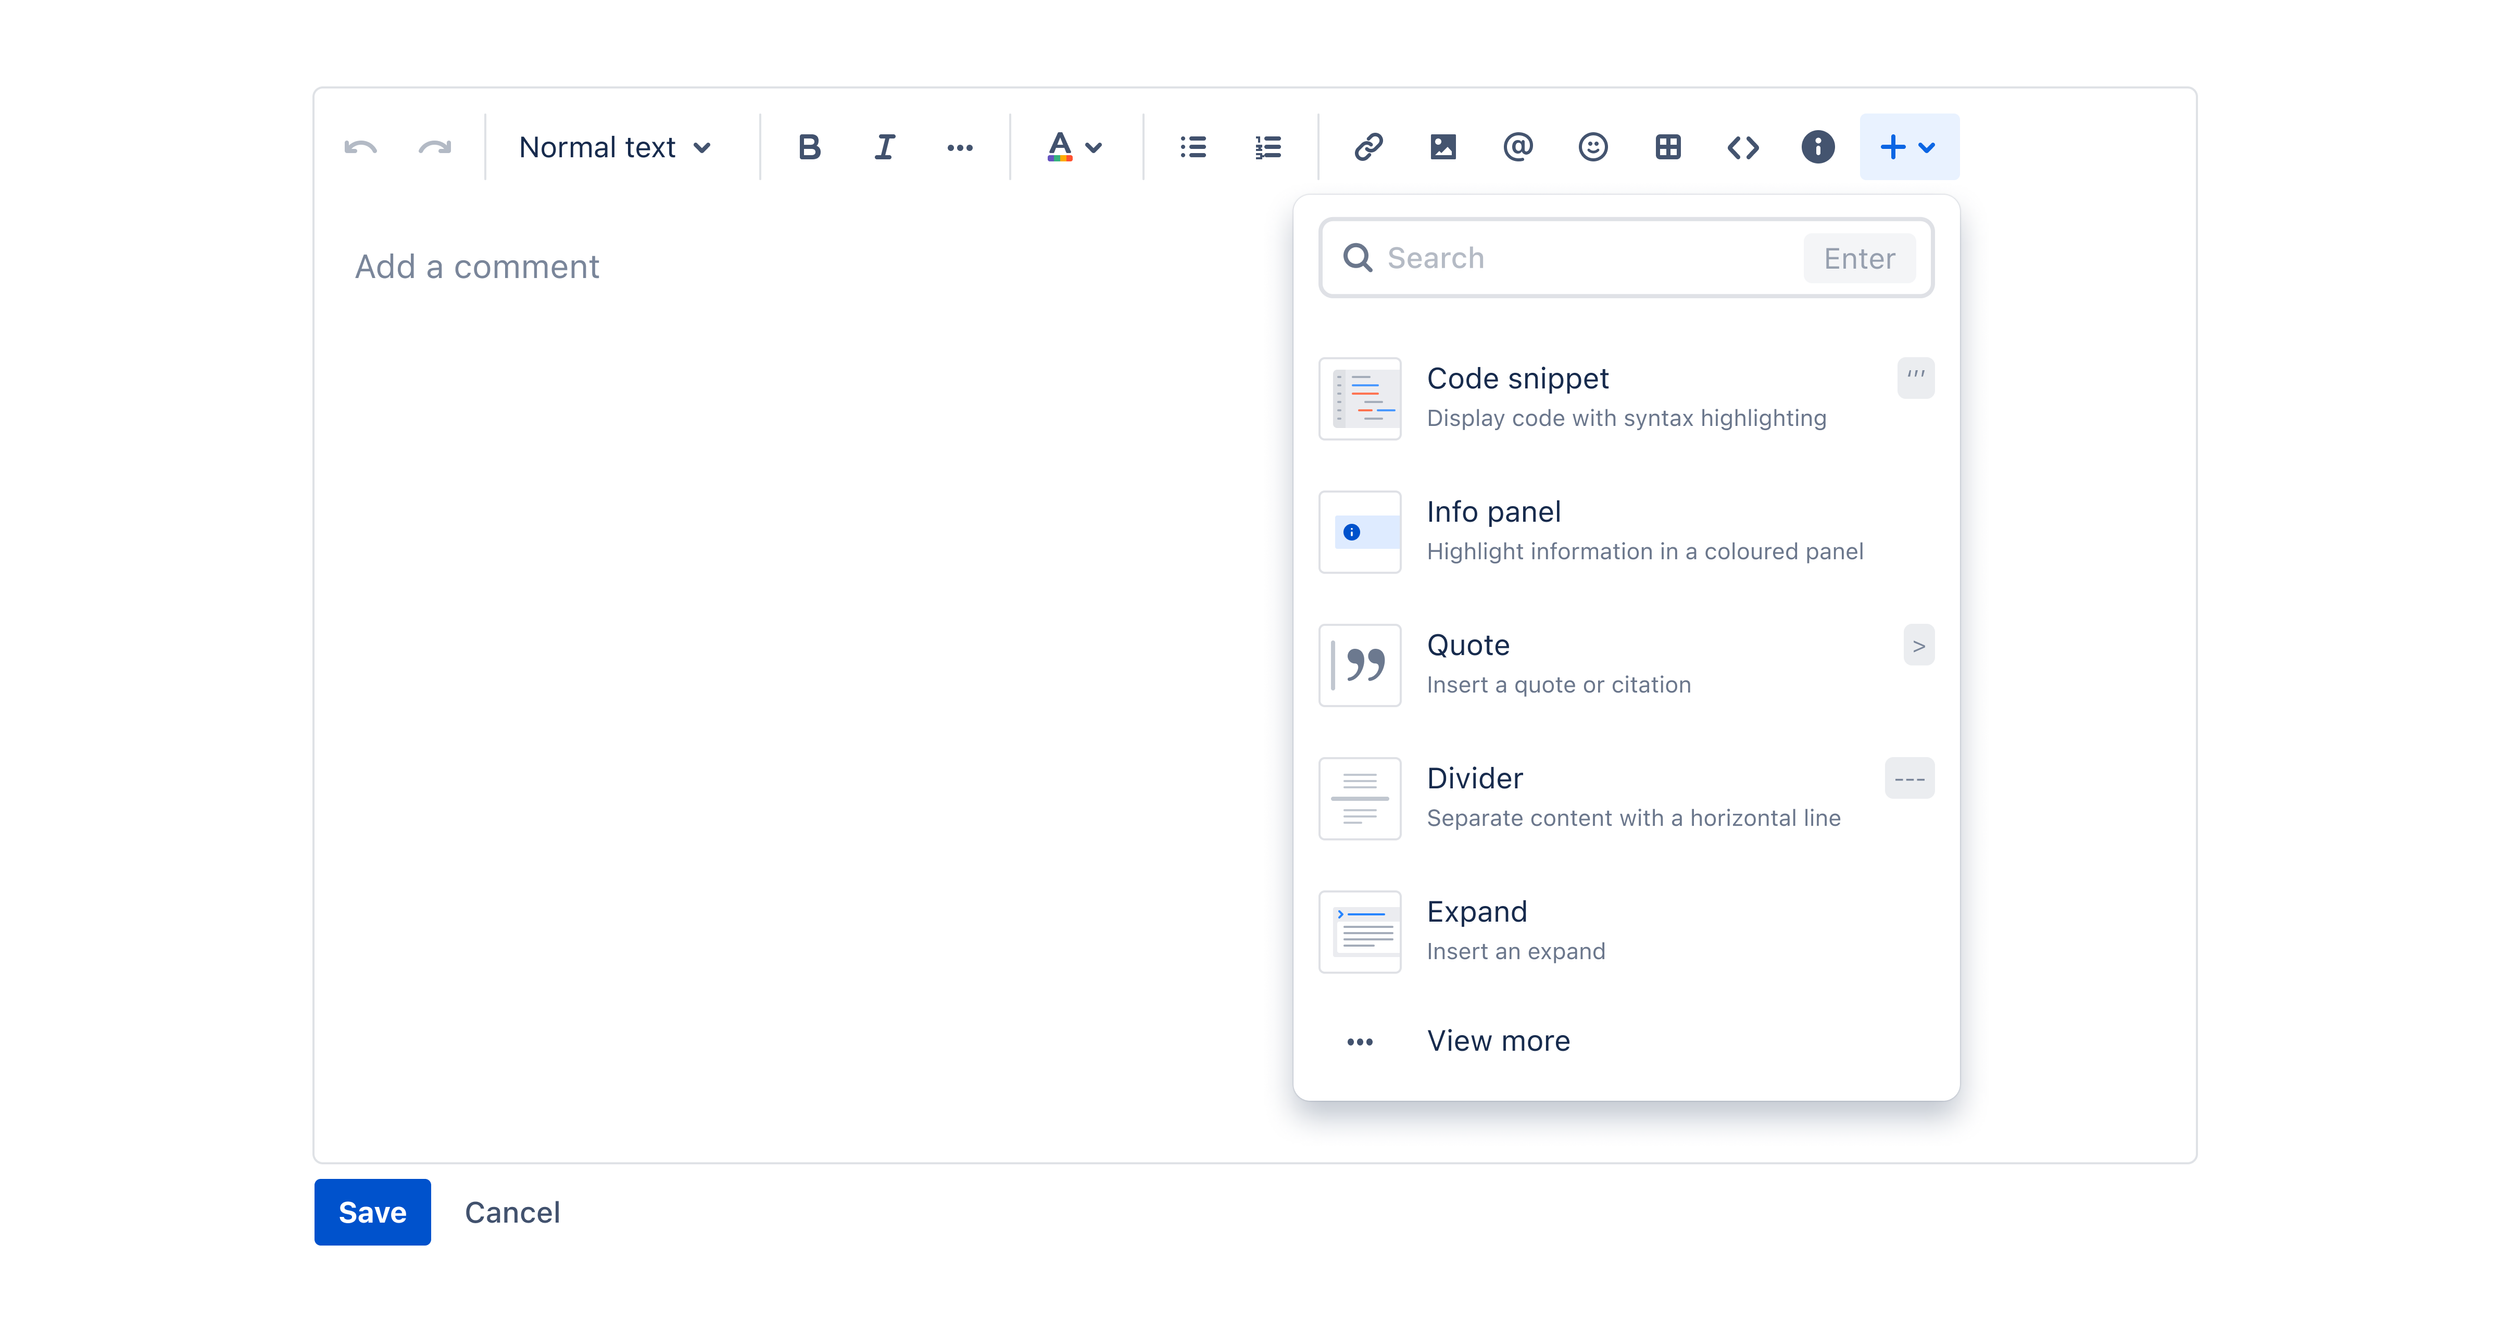Toggle bold formatting

point(809,148)
